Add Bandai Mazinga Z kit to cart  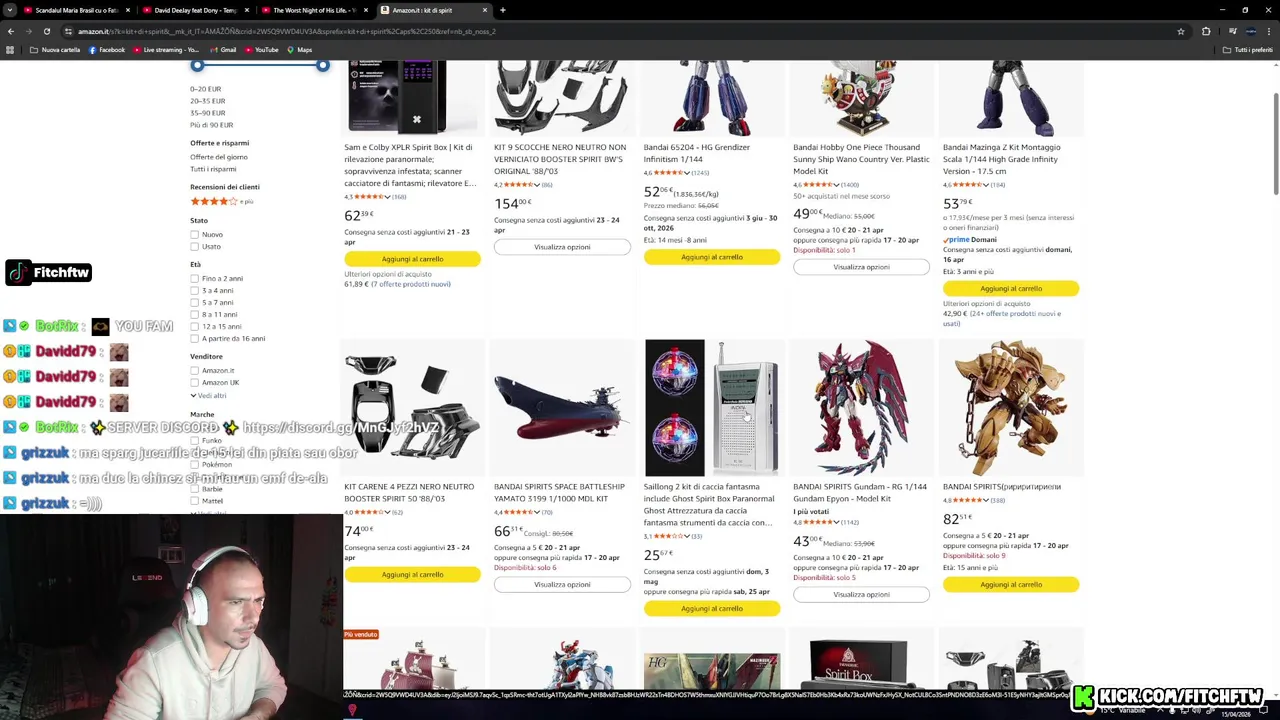coord(1011,288)
